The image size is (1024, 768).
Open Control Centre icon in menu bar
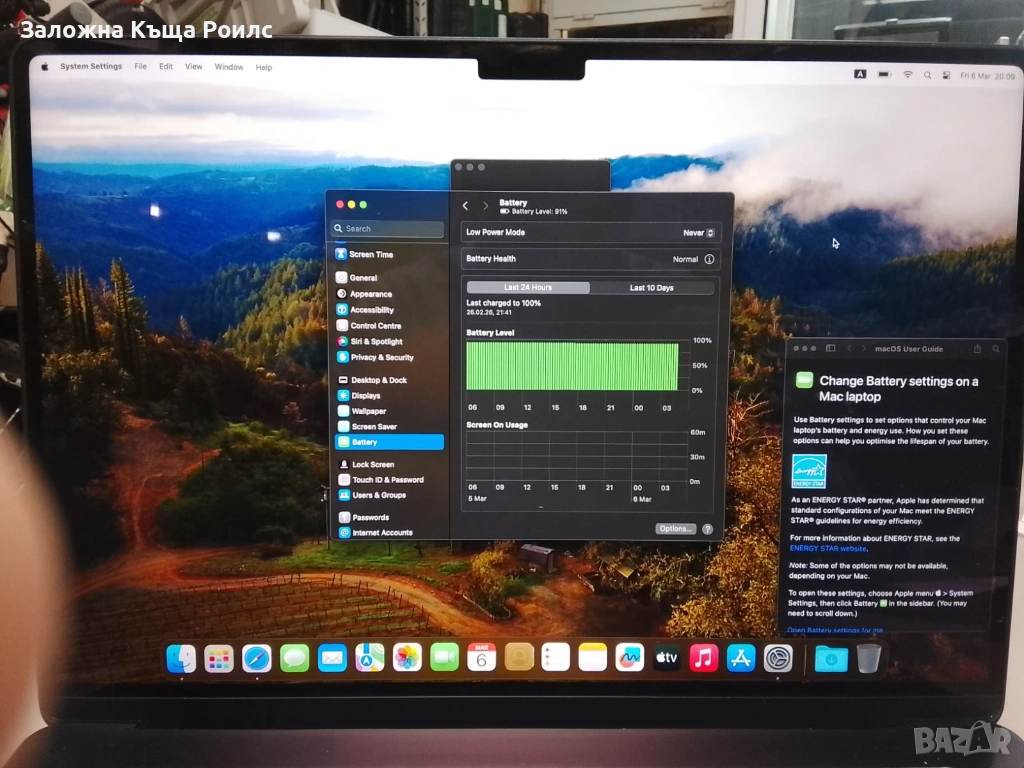[x=946, y=76]
